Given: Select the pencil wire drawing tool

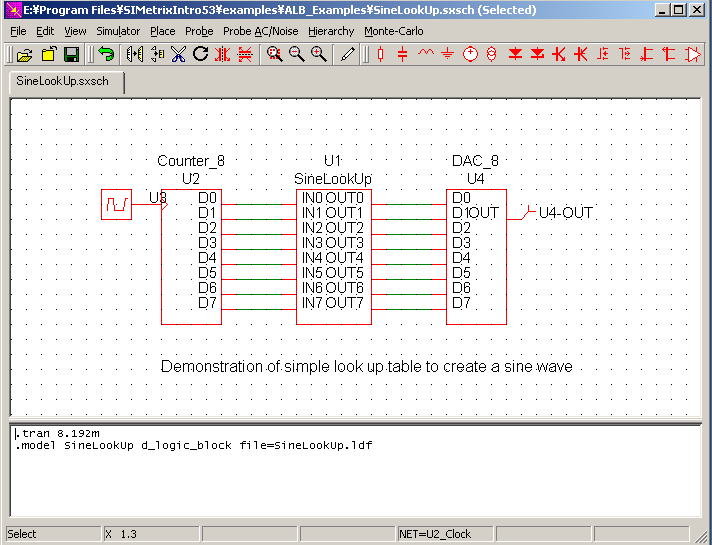Looking at the screenshot, I should pos(347,54).
